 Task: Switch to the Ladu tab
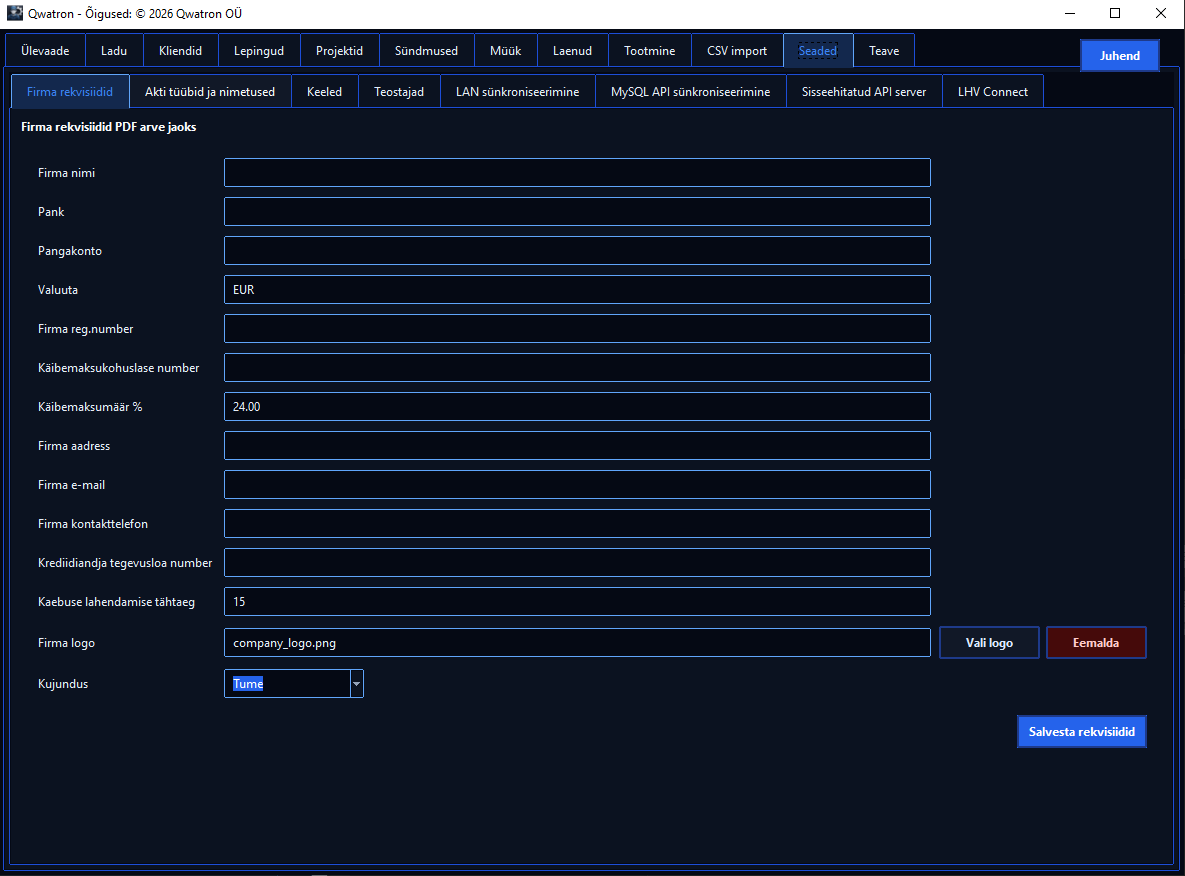tap(113, 51)
